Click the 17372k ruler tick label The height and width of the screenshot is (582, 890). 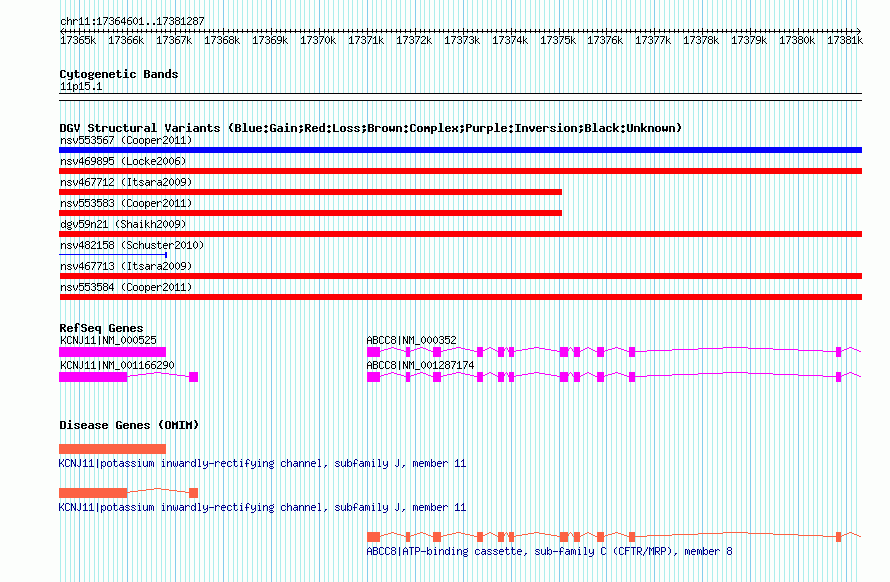click(x=414, y=40)
